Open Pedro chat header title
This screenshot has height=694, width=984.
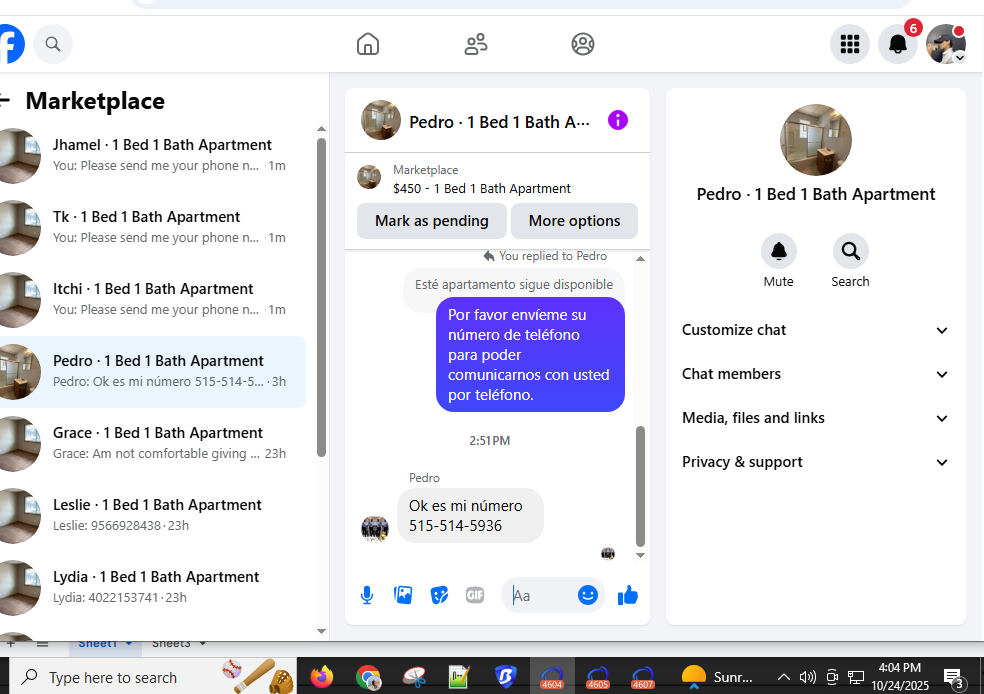pyautogui.click(x=499, y=122)
